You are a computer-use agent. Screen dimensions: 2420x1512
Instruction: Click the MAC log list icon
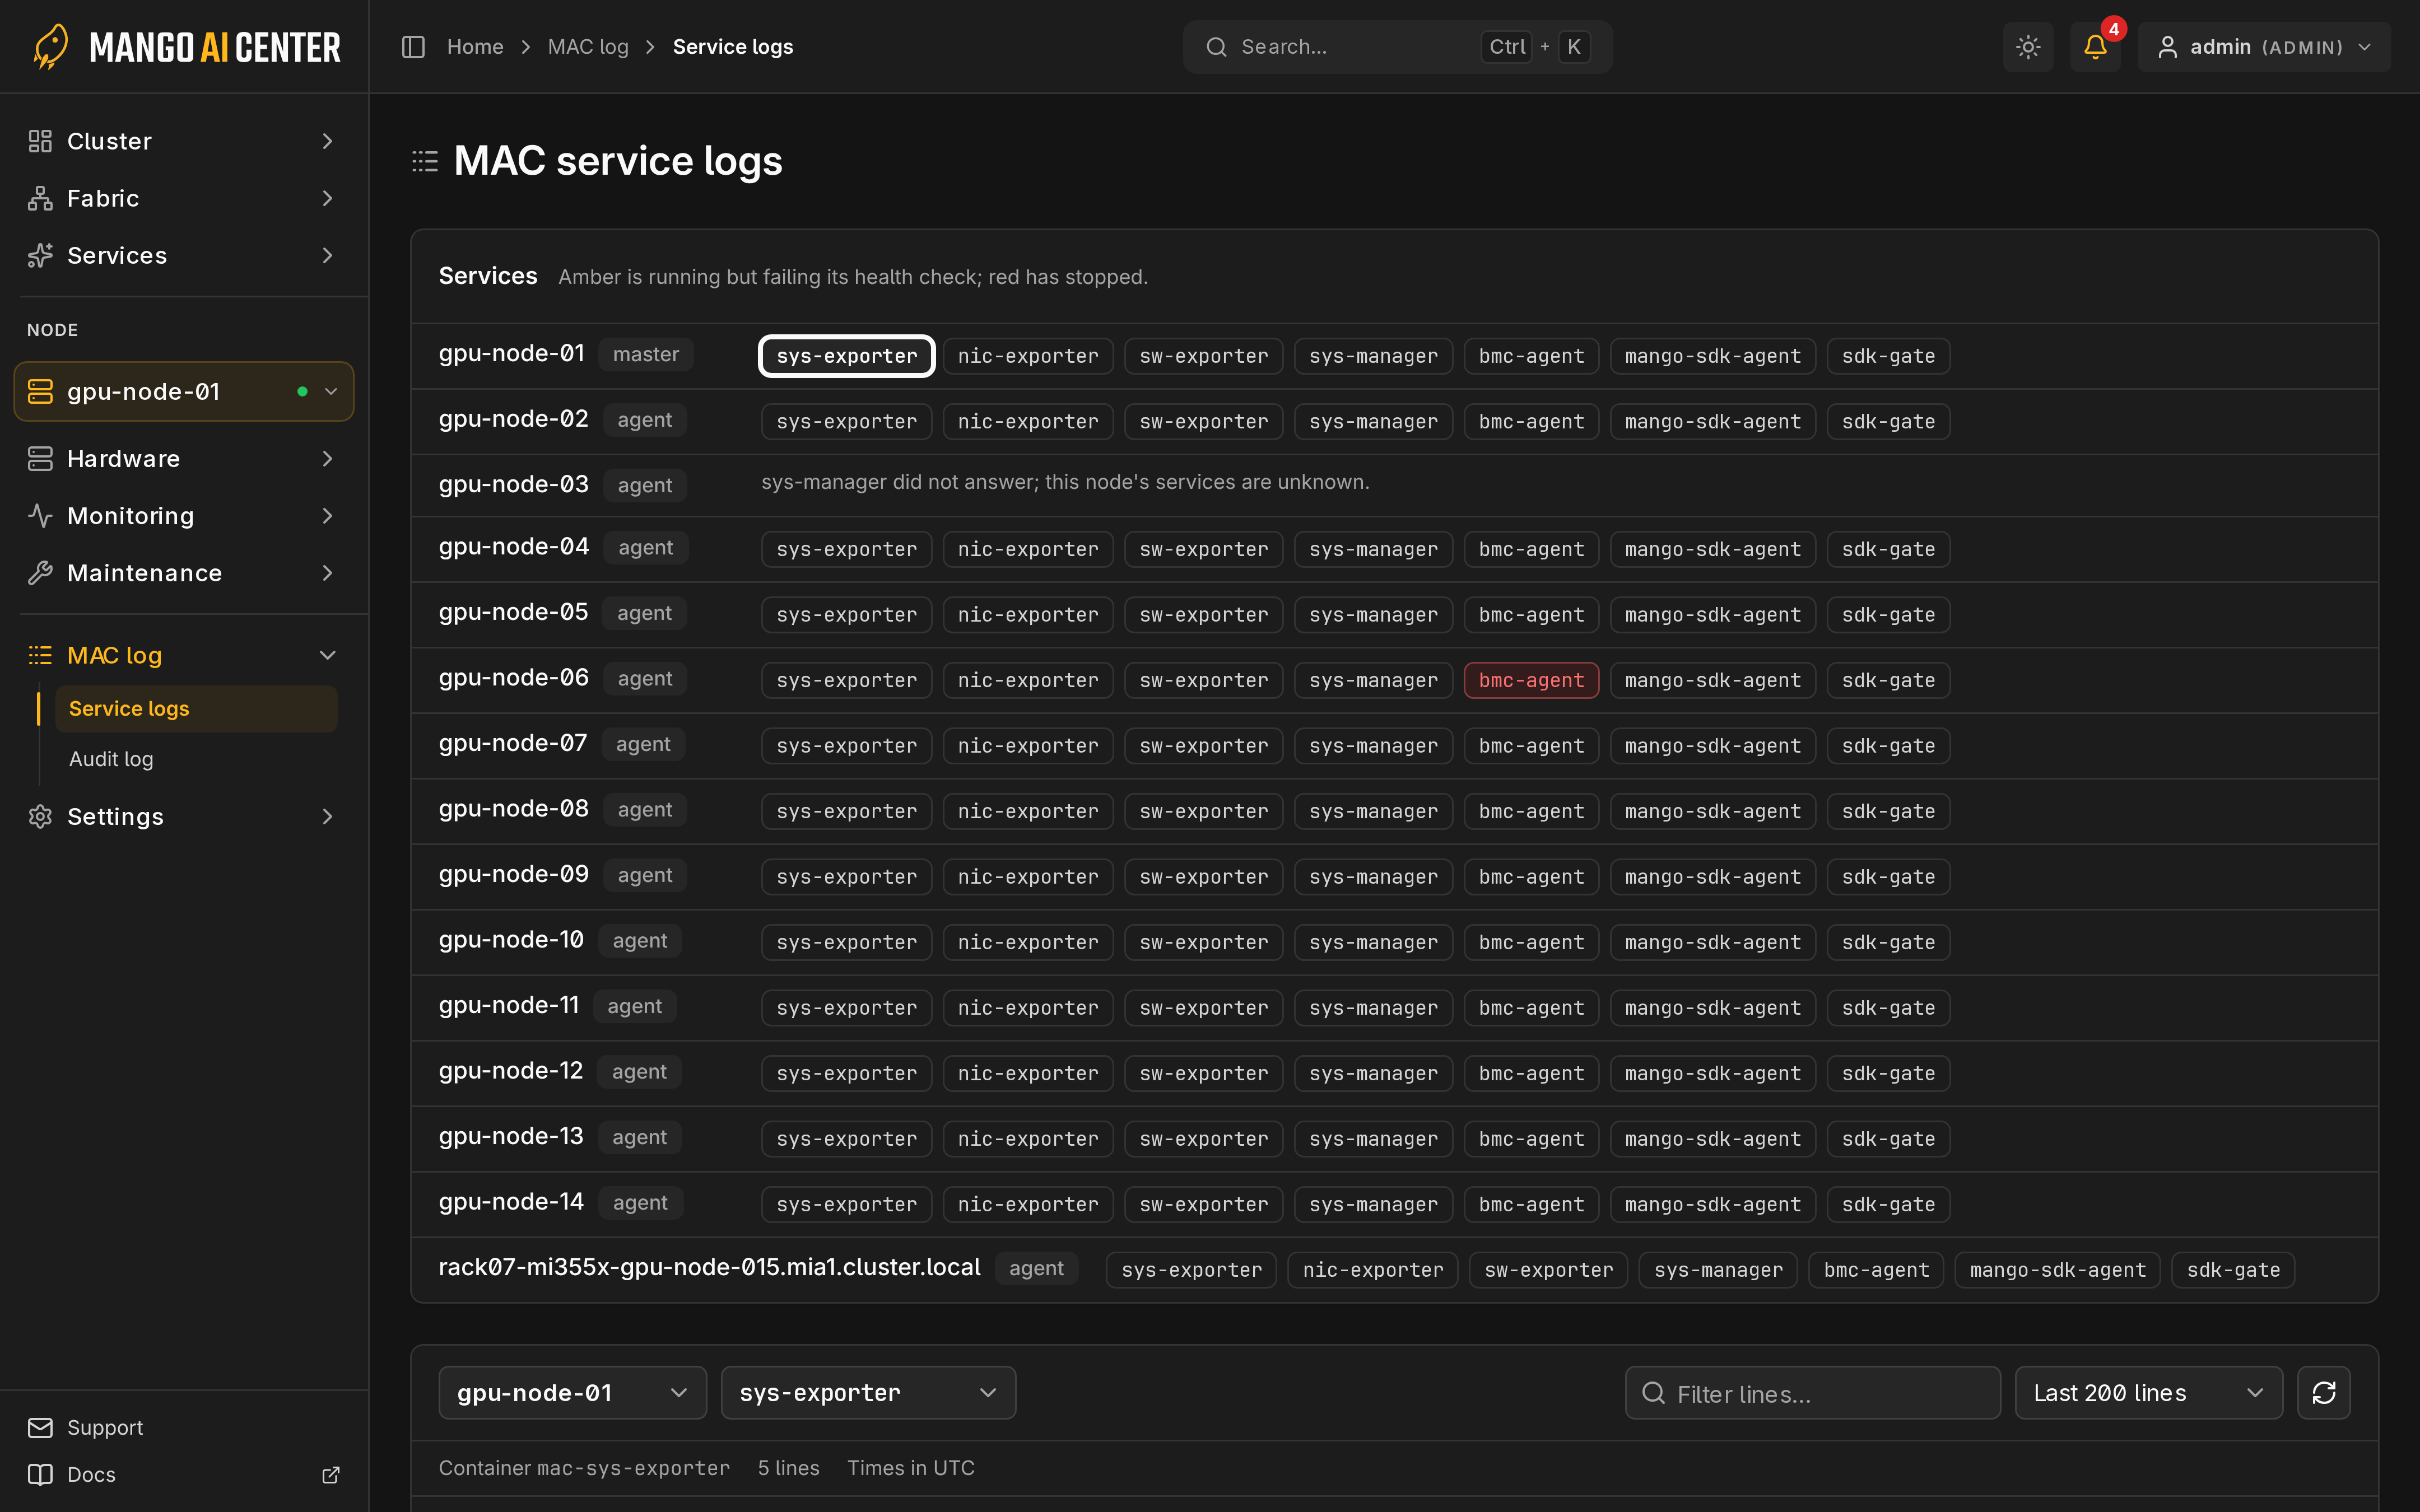[x=40, y=655]
